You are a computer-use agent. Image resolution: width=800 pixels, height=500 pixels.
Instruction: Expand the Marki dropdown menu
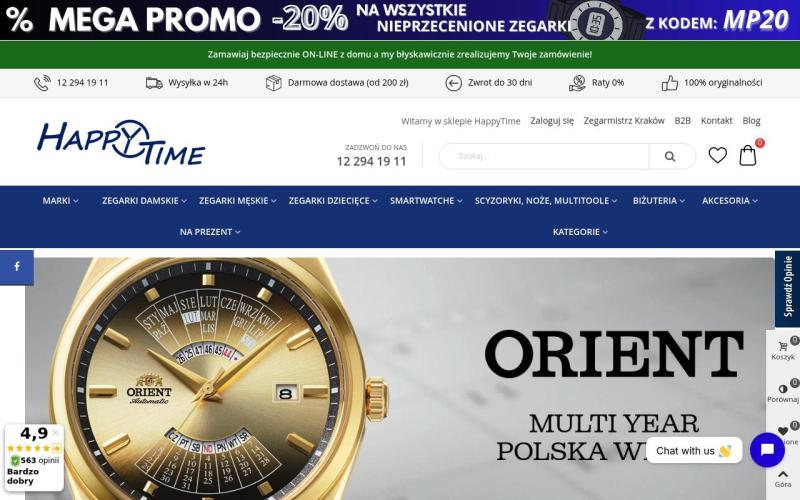pos(60,201)
